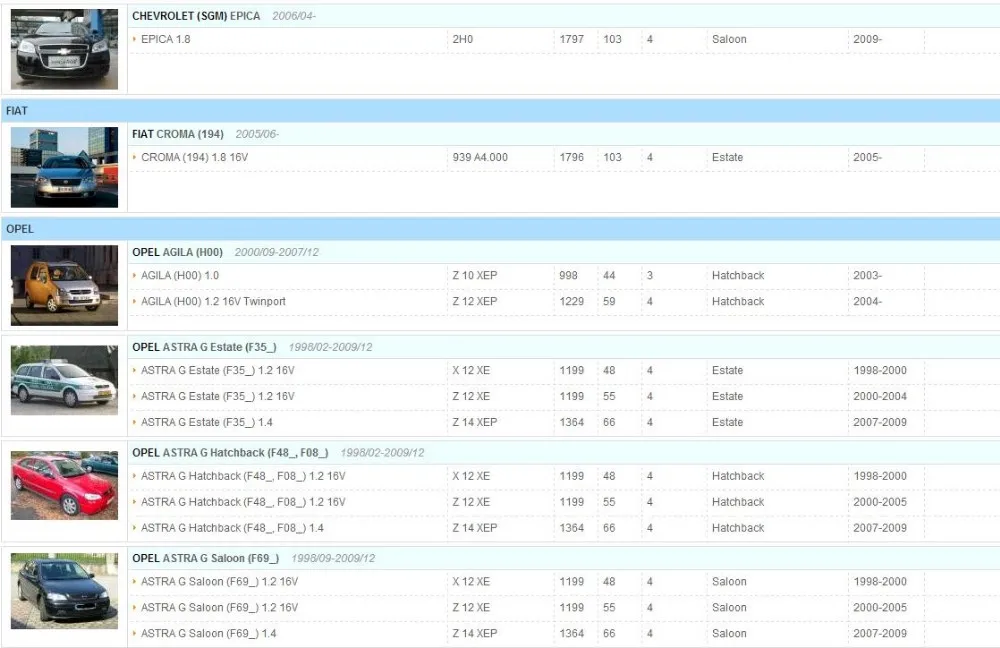The image size is (1000, 648).
Task: Click the 2005- year in Croma row
Action: click(x=867, y=157)
